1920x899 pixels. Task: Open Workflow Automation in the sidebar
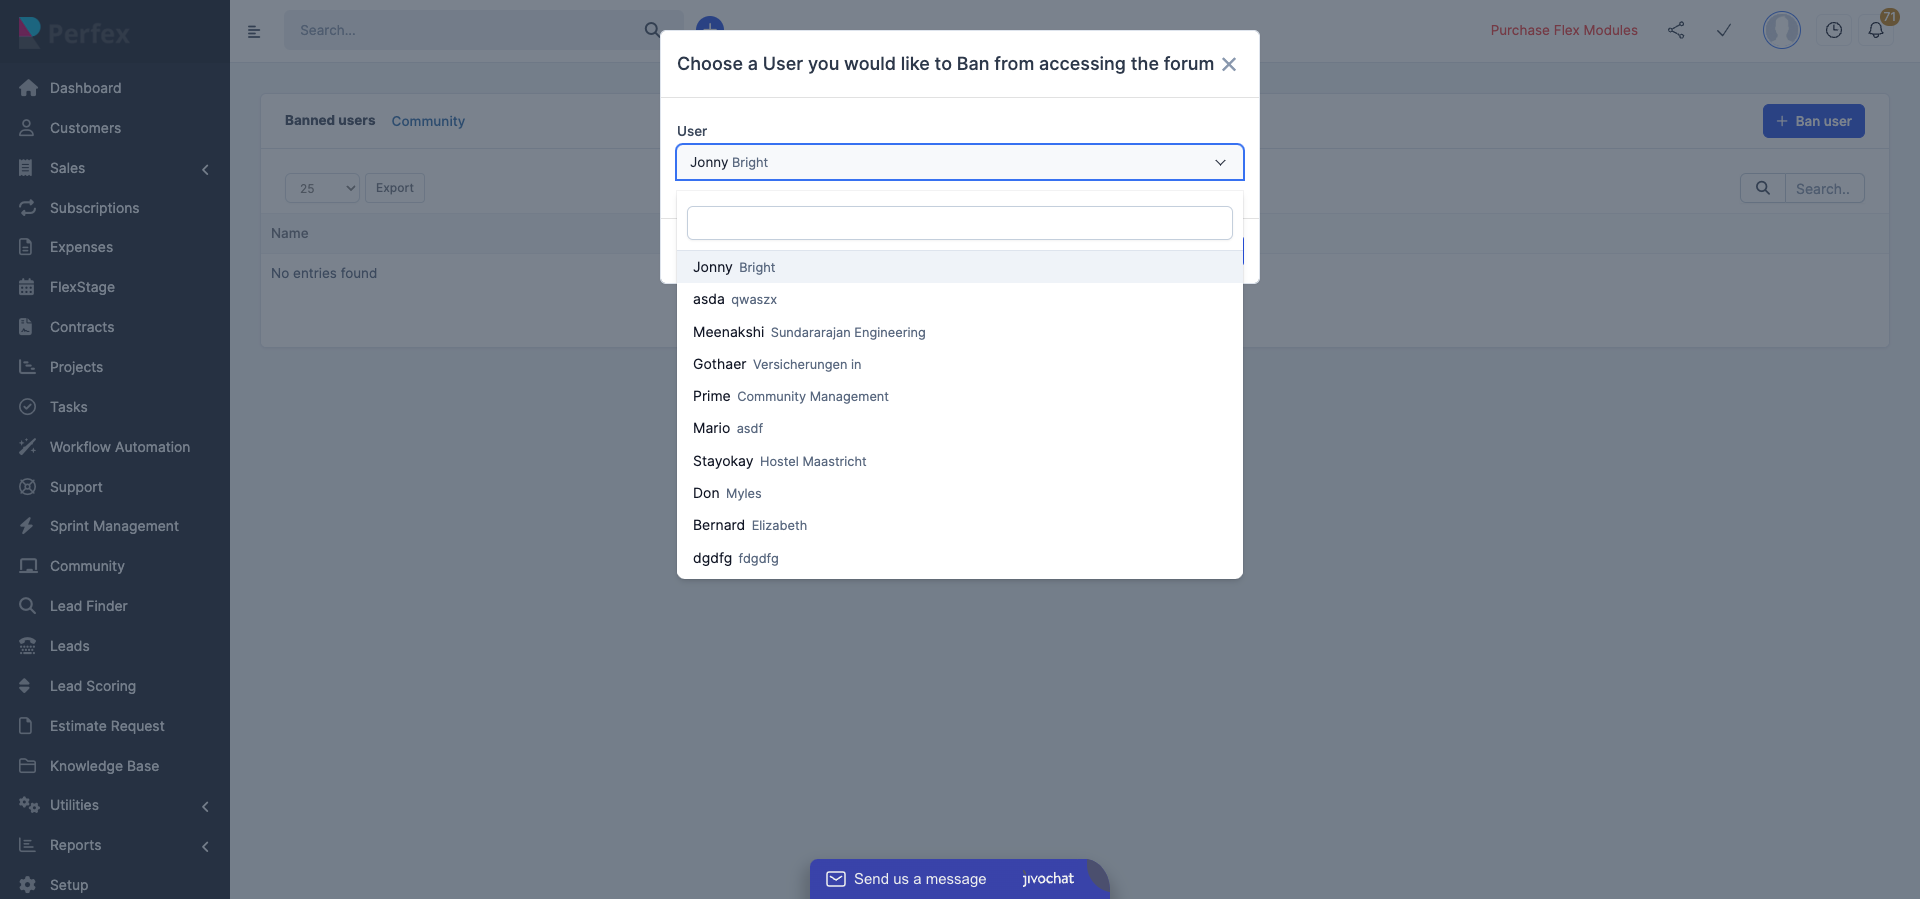(x=119, y=447)
